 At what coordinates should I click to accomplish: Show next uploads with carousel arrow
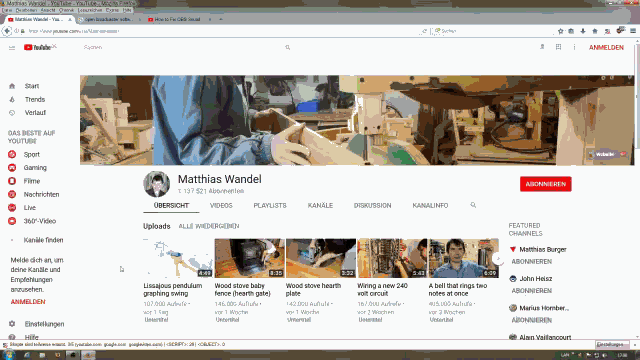tap(498, 258)
